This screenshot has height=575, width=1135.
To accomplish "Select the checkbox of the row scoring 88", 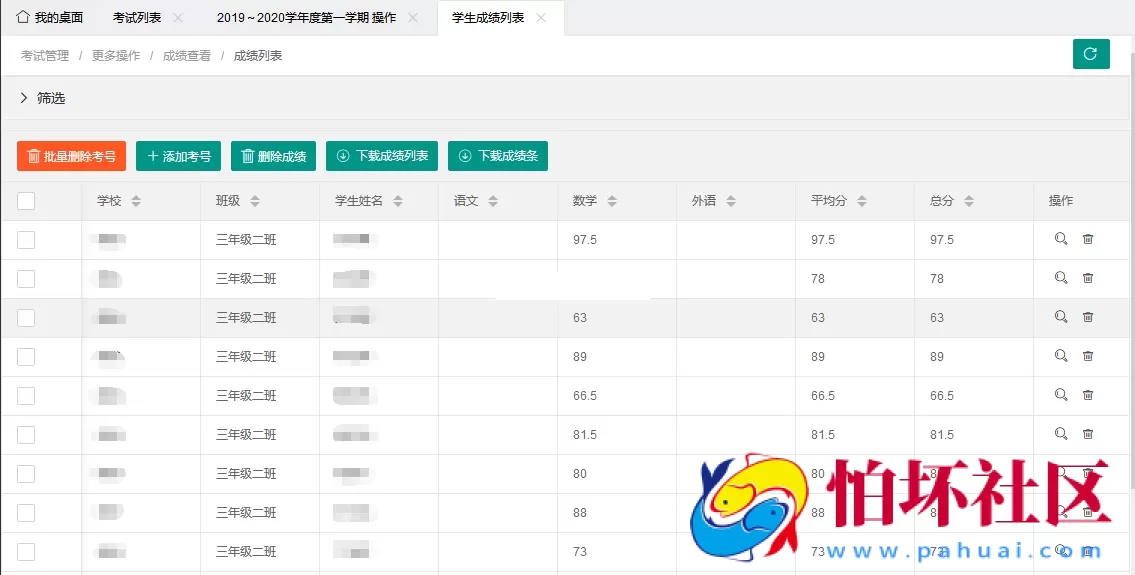I will coord(26,513).
